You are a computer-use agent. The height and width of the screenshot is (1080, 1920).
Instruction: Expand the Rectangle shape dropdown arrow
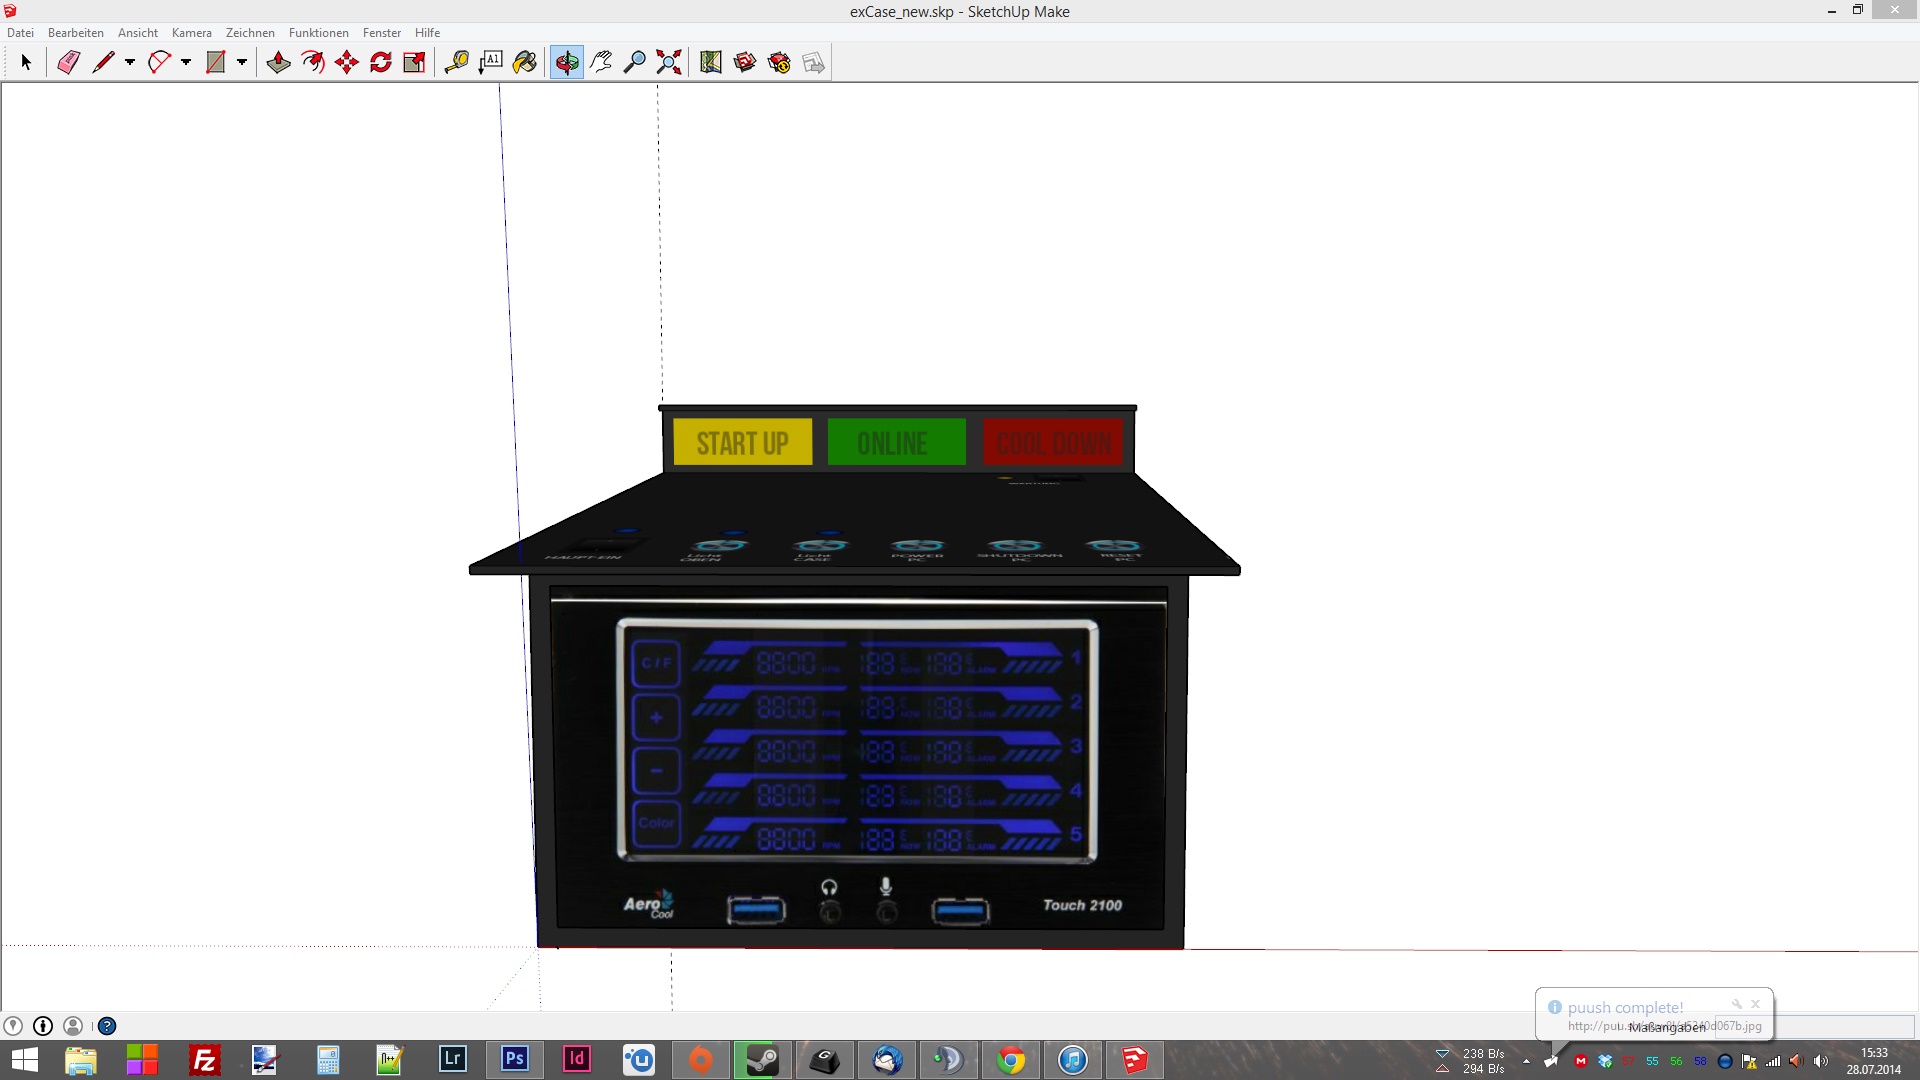click(x=242, y=62)
